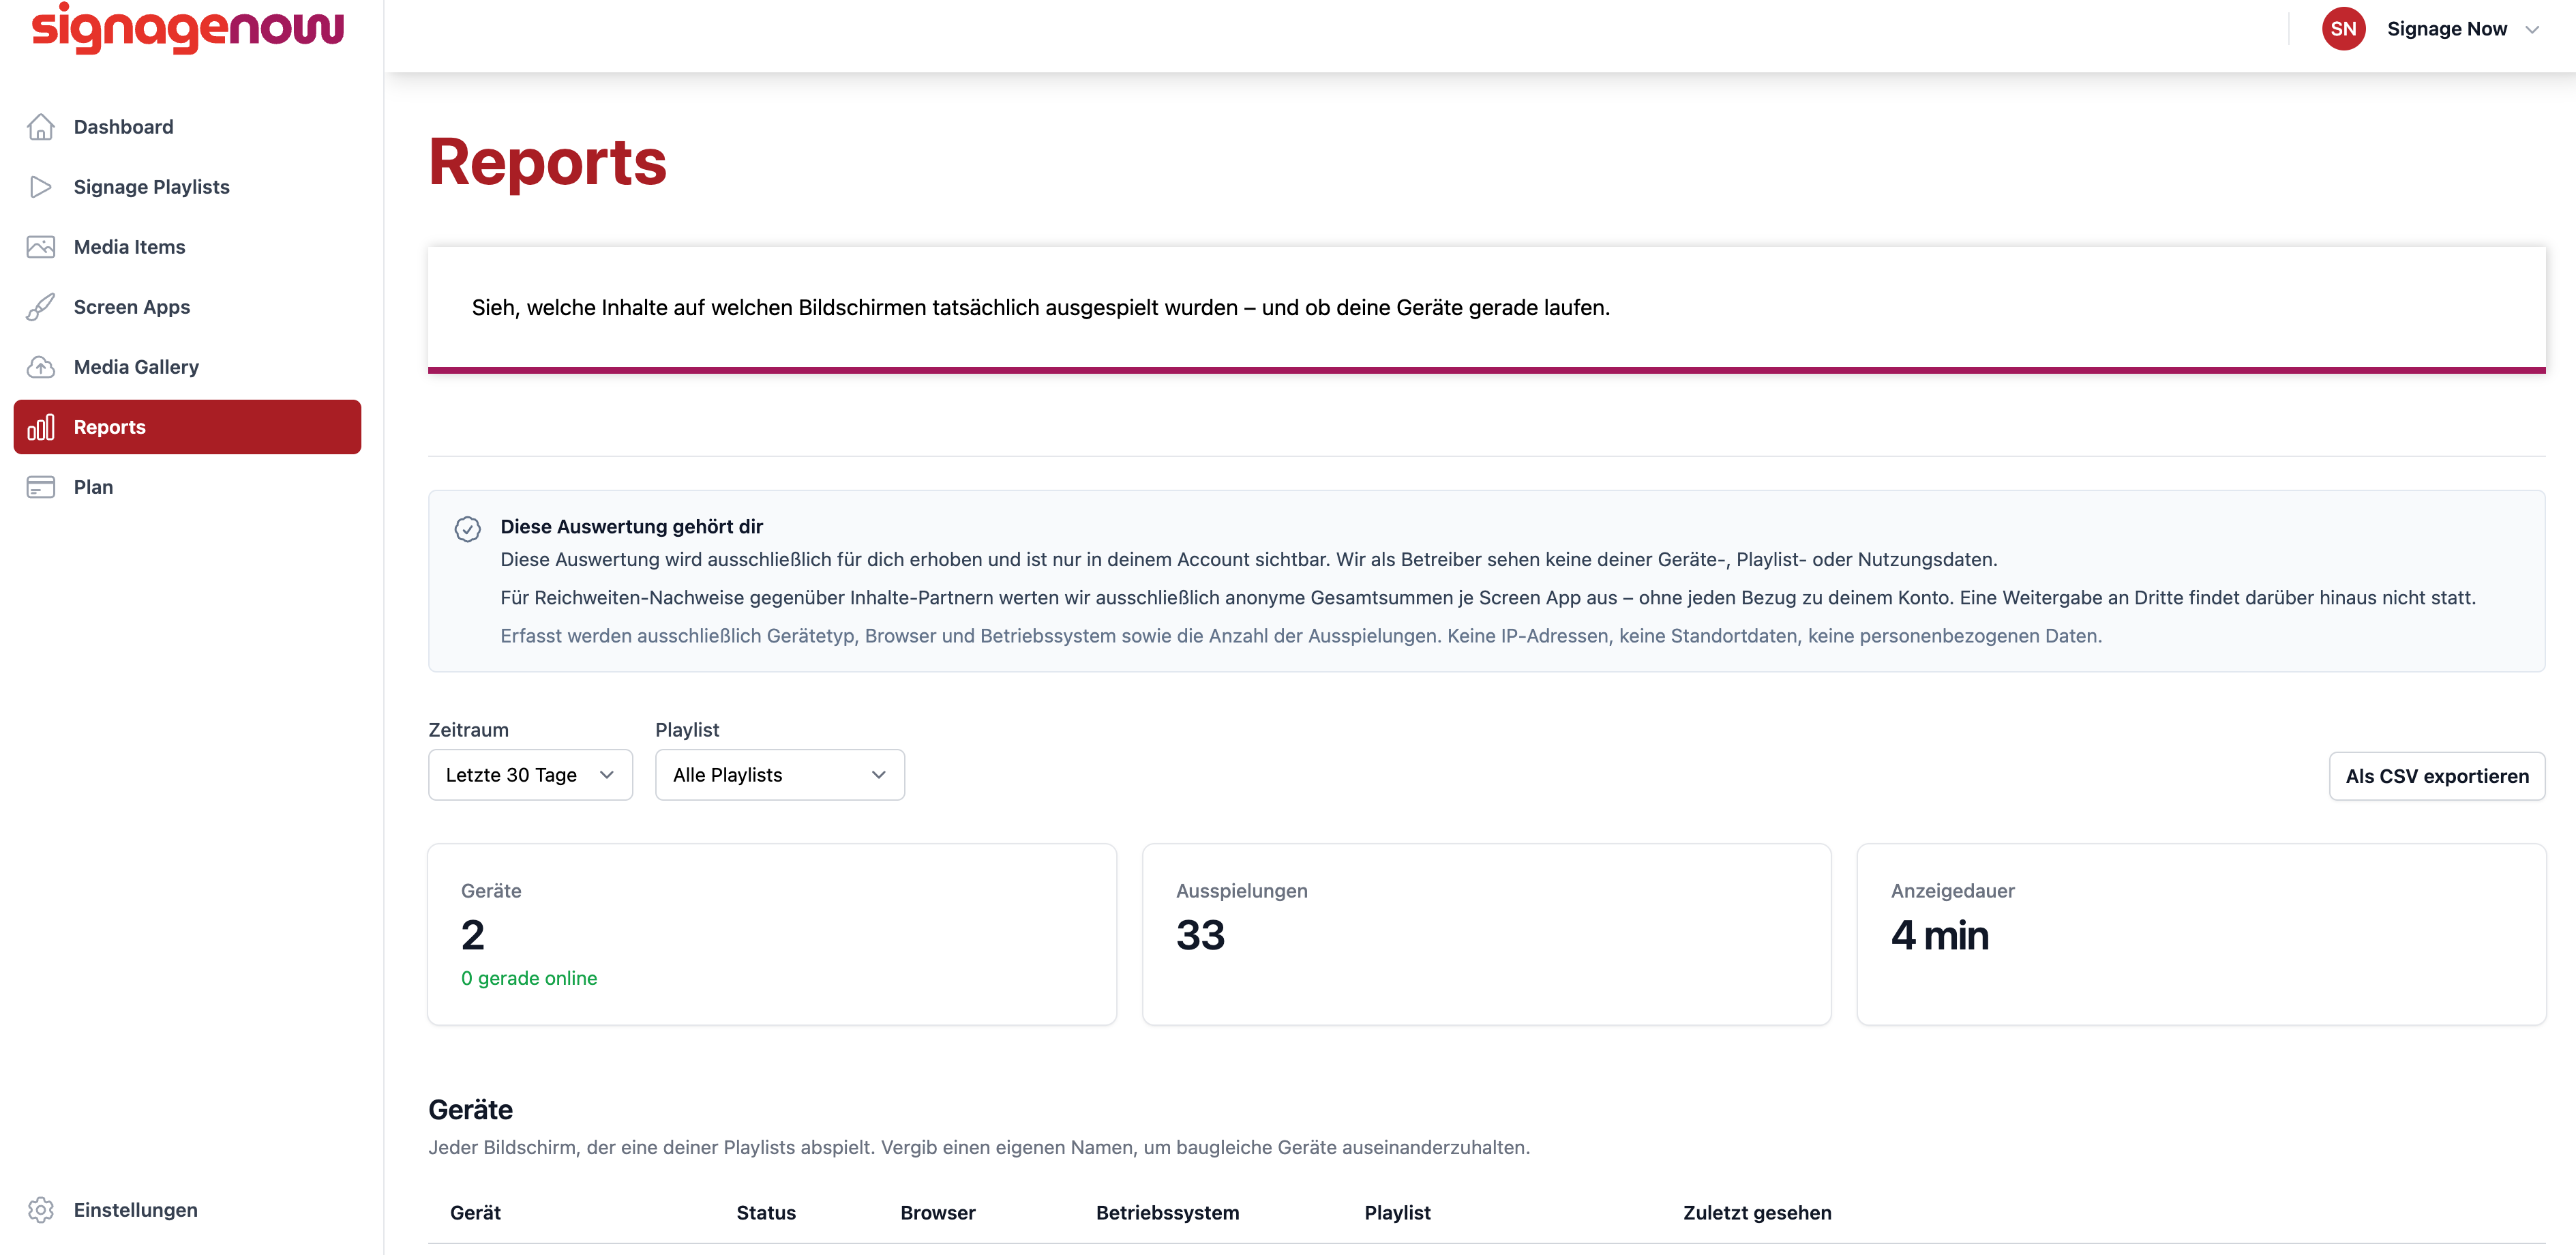The image size is (2576, 1255).
Task: Click the 'Zeitraum' field label
Action: coord(468,730)
